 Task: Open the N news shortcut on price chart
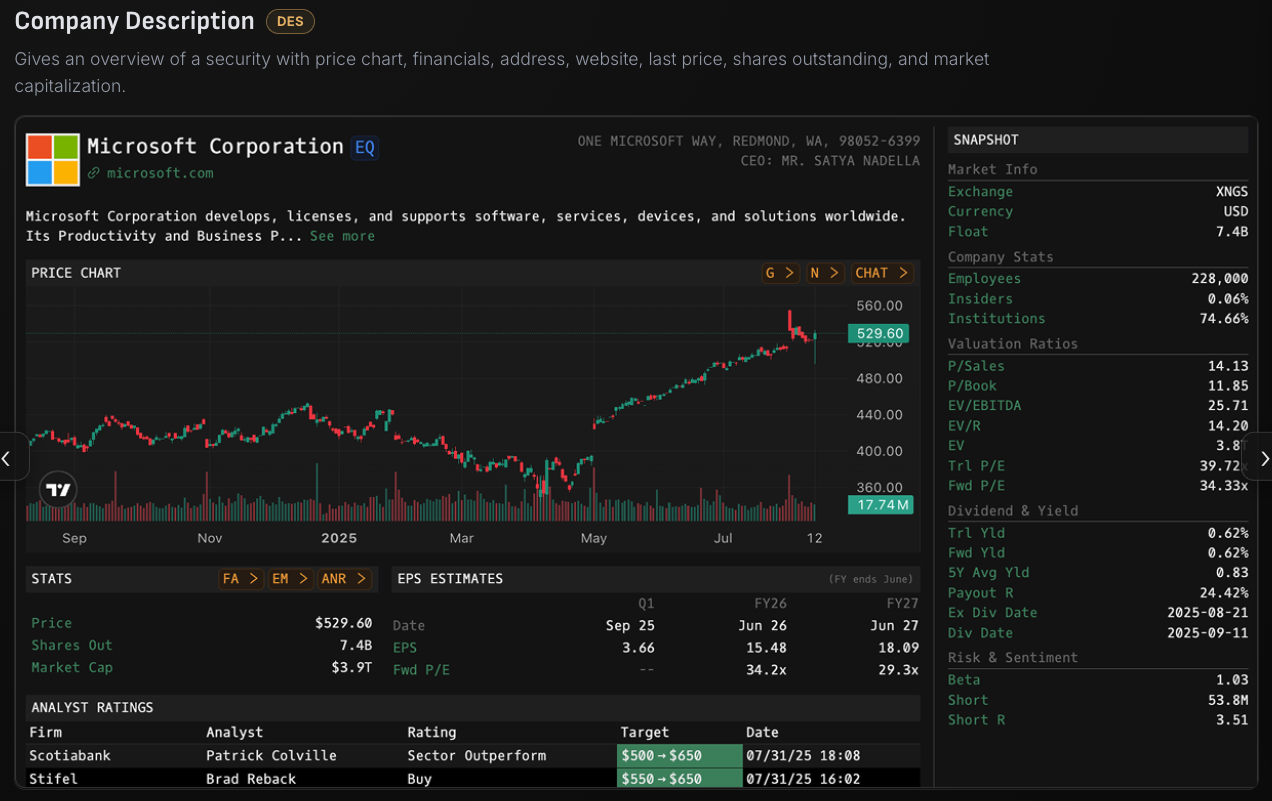click(825, 272)
